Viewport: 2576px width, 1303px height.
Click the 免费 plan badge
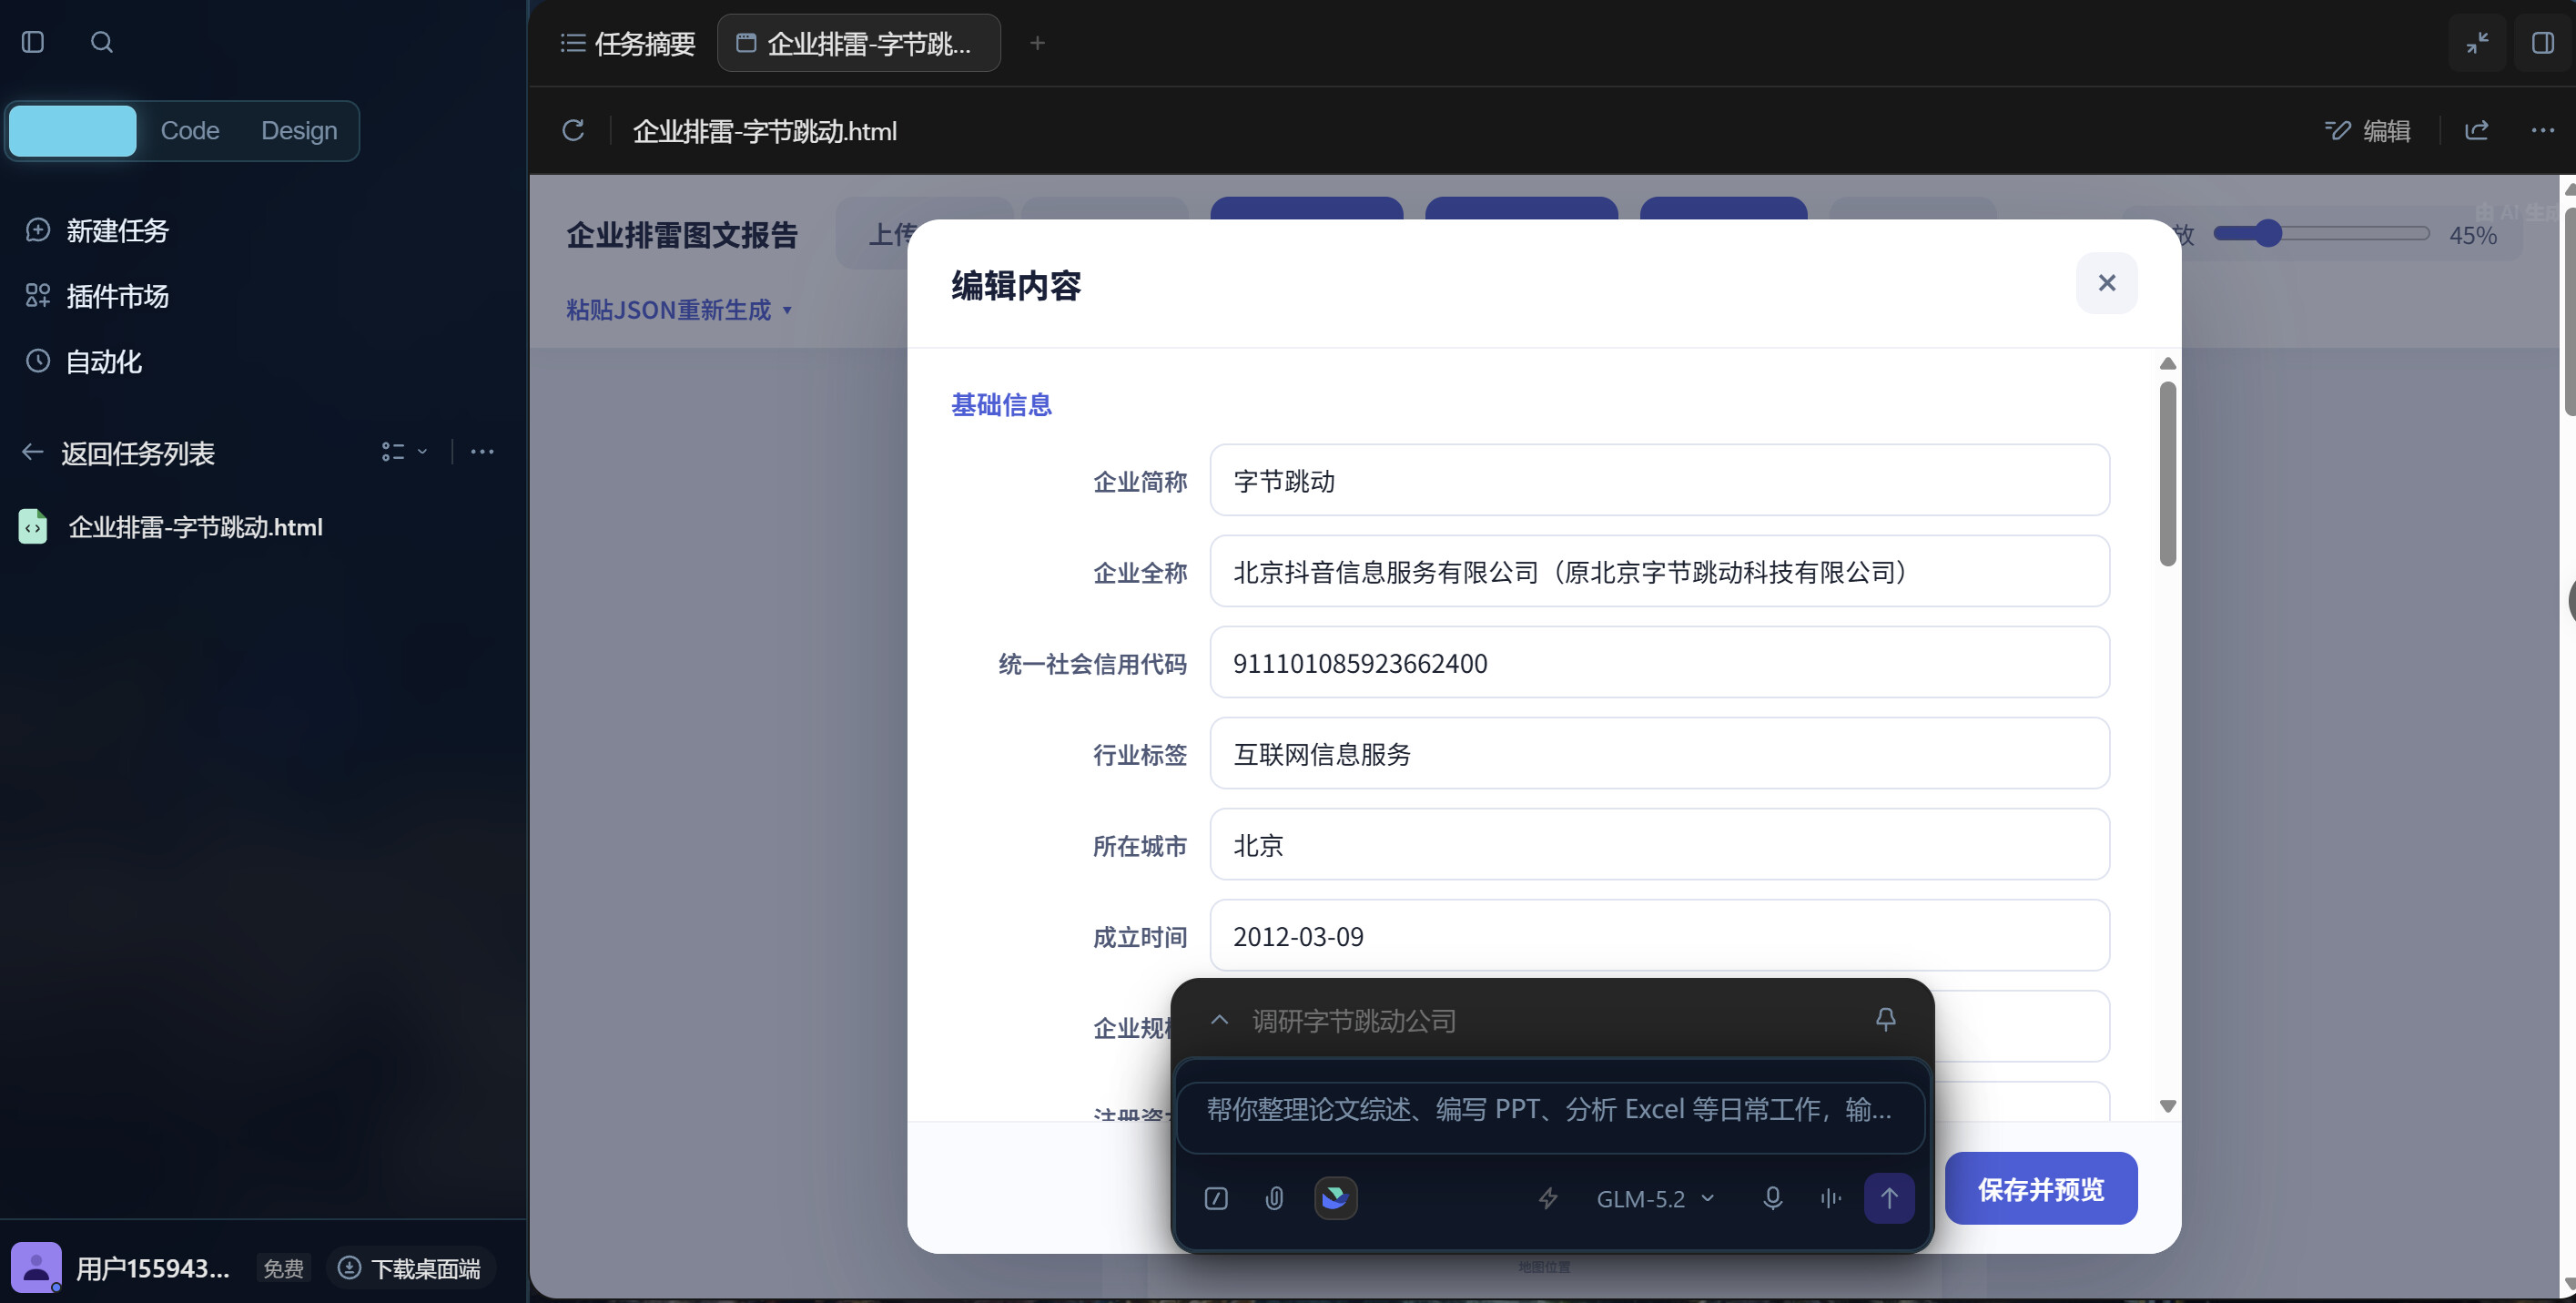pos(283,1268)
